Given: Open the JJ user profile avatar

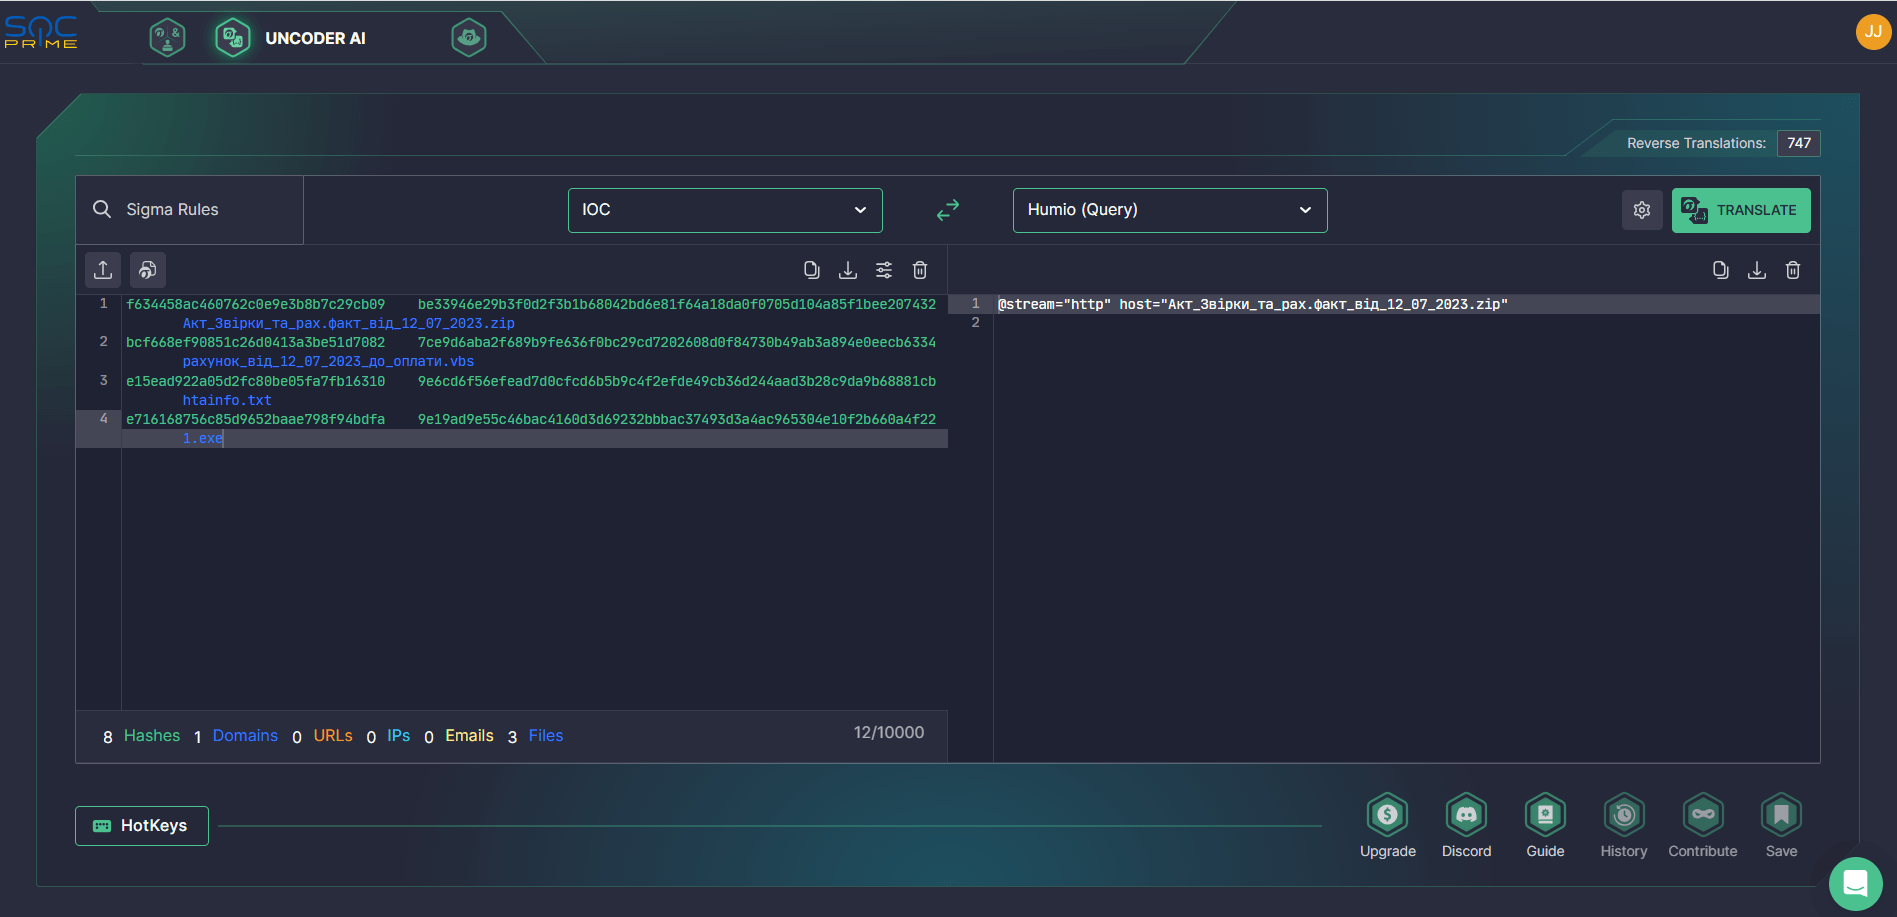Looking at the screenshot, I should pos(1873,31).
